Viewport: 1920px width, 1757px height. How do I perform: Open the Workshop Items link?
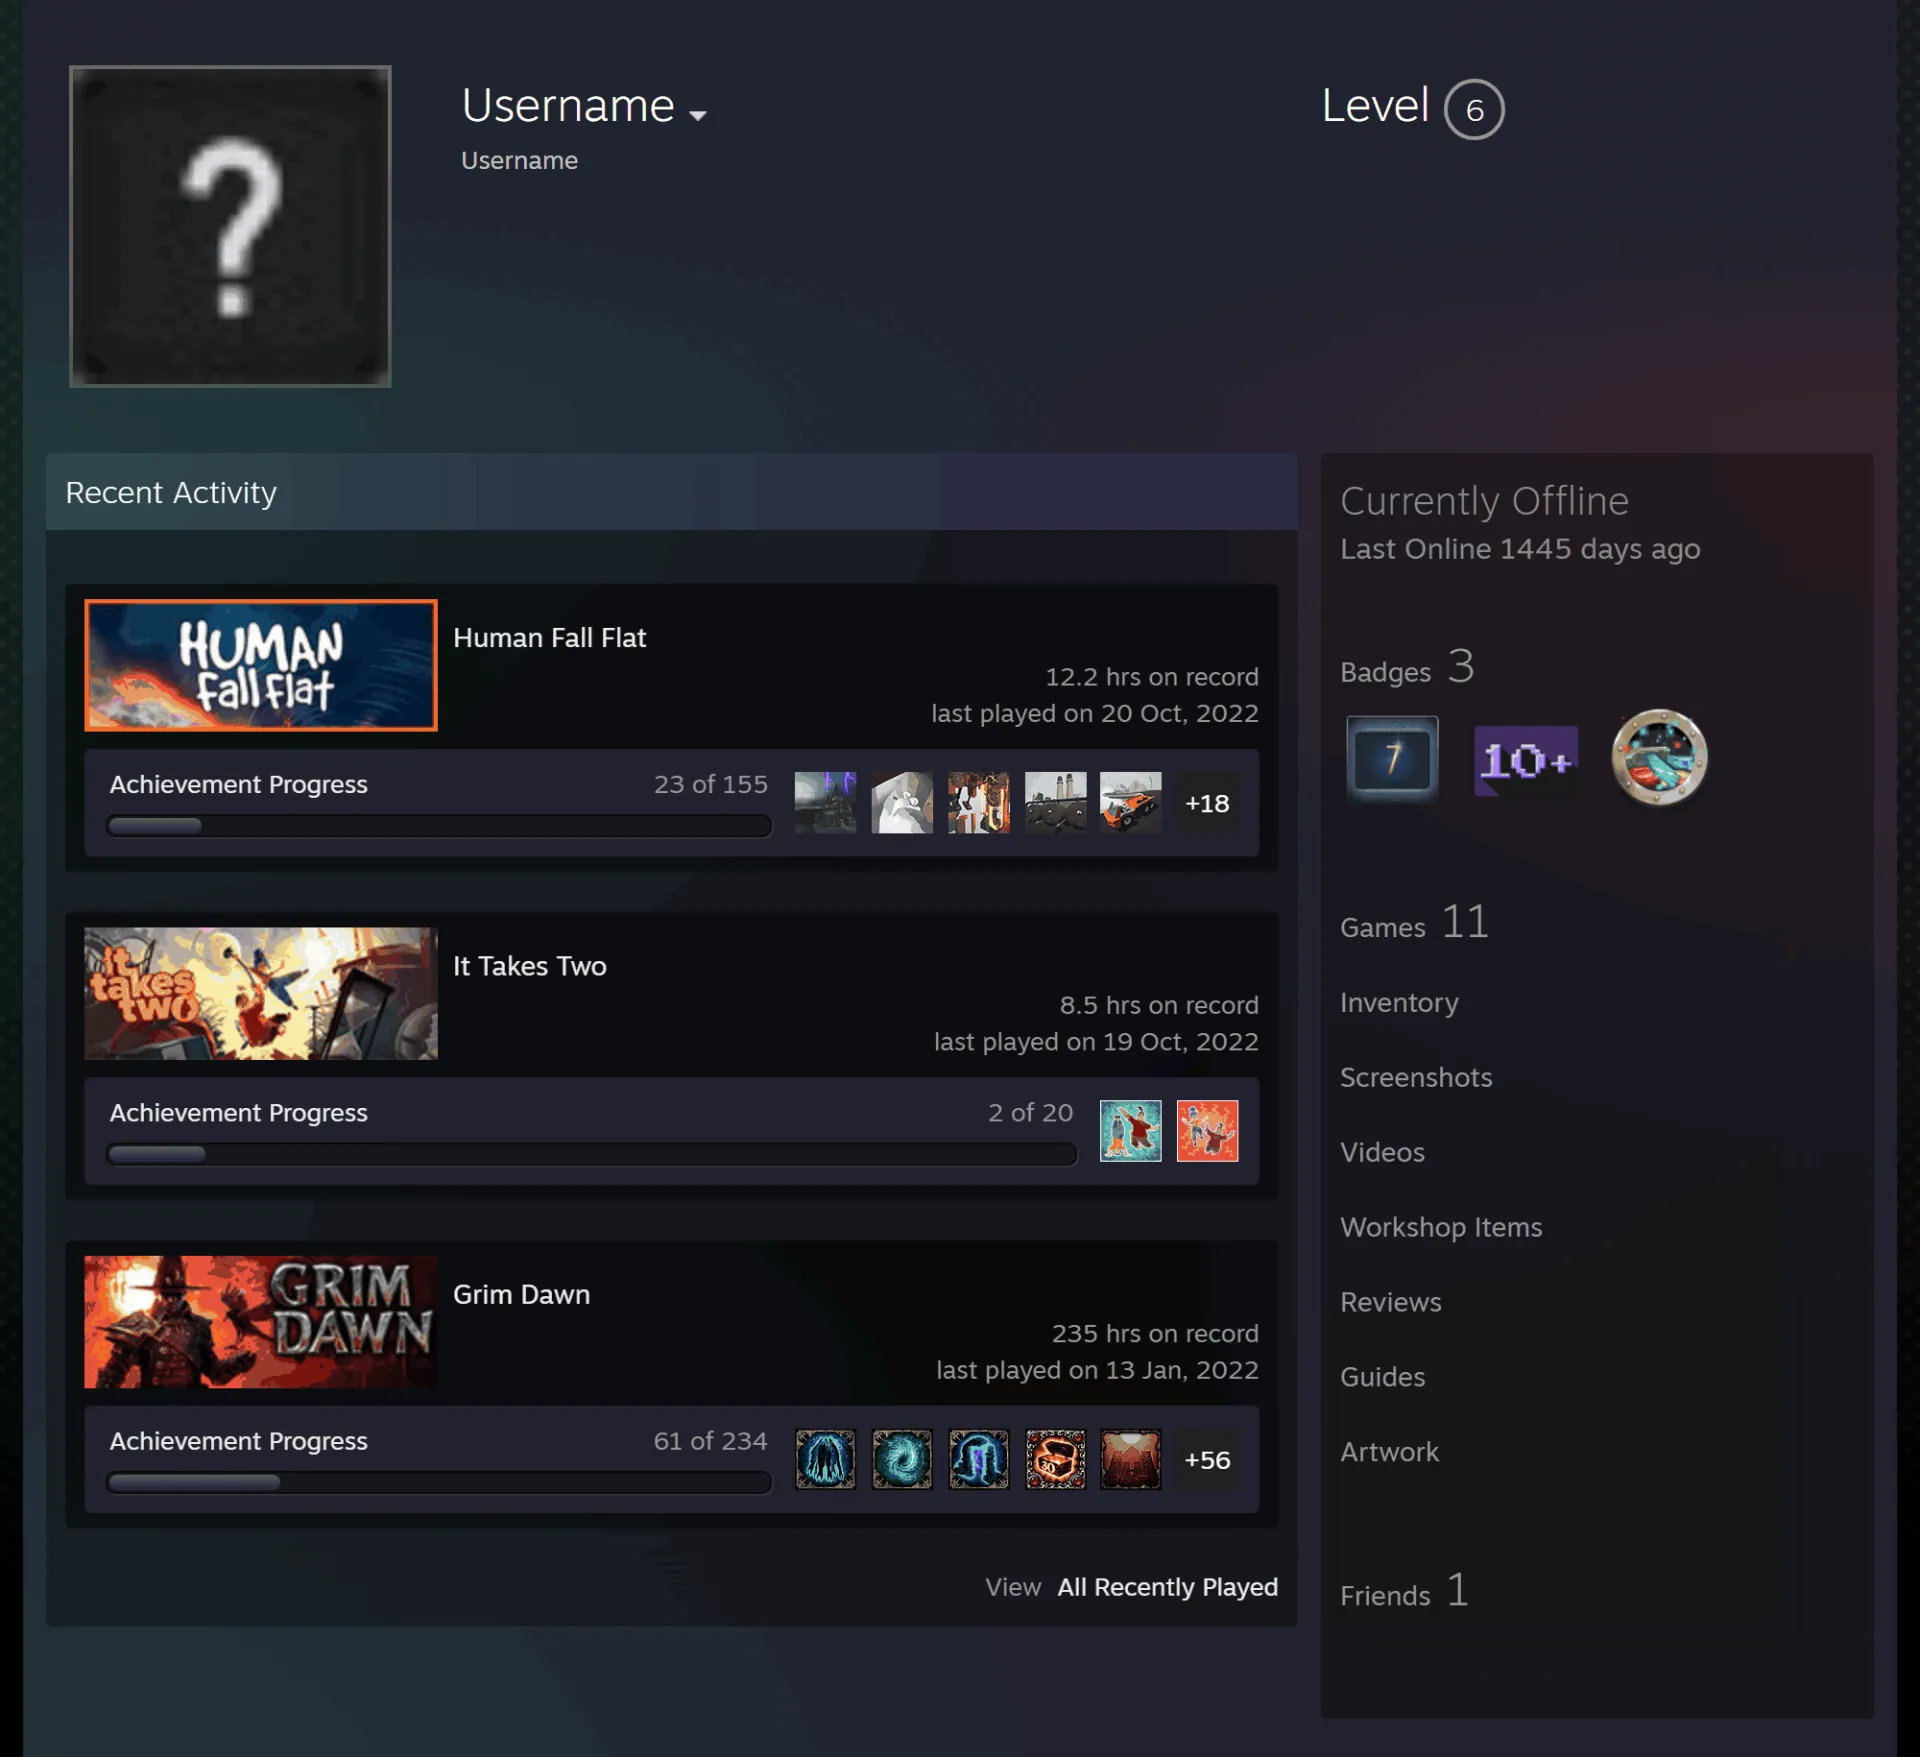(1441, 1227)
